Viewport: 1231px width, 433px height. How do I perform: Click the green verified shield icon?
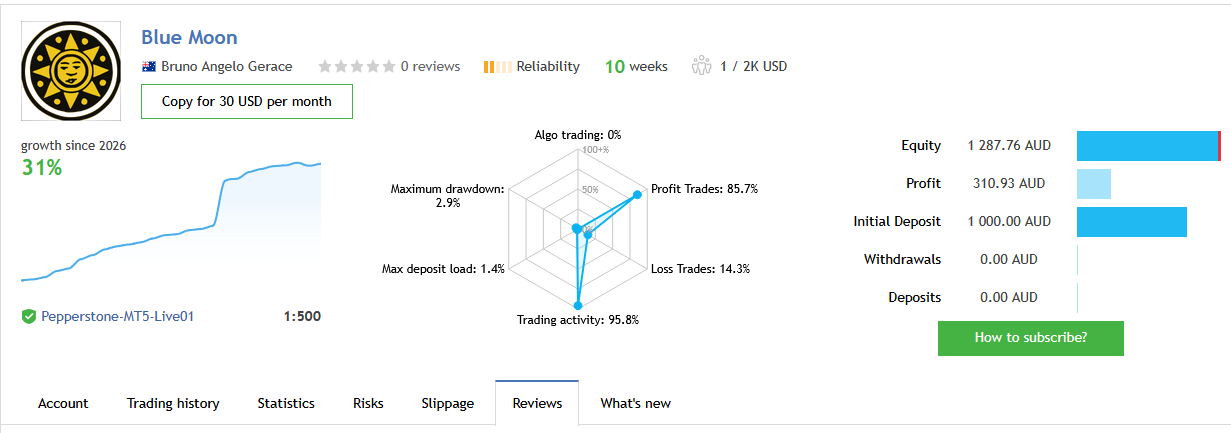pyautogui.click(x=29, y=317)
